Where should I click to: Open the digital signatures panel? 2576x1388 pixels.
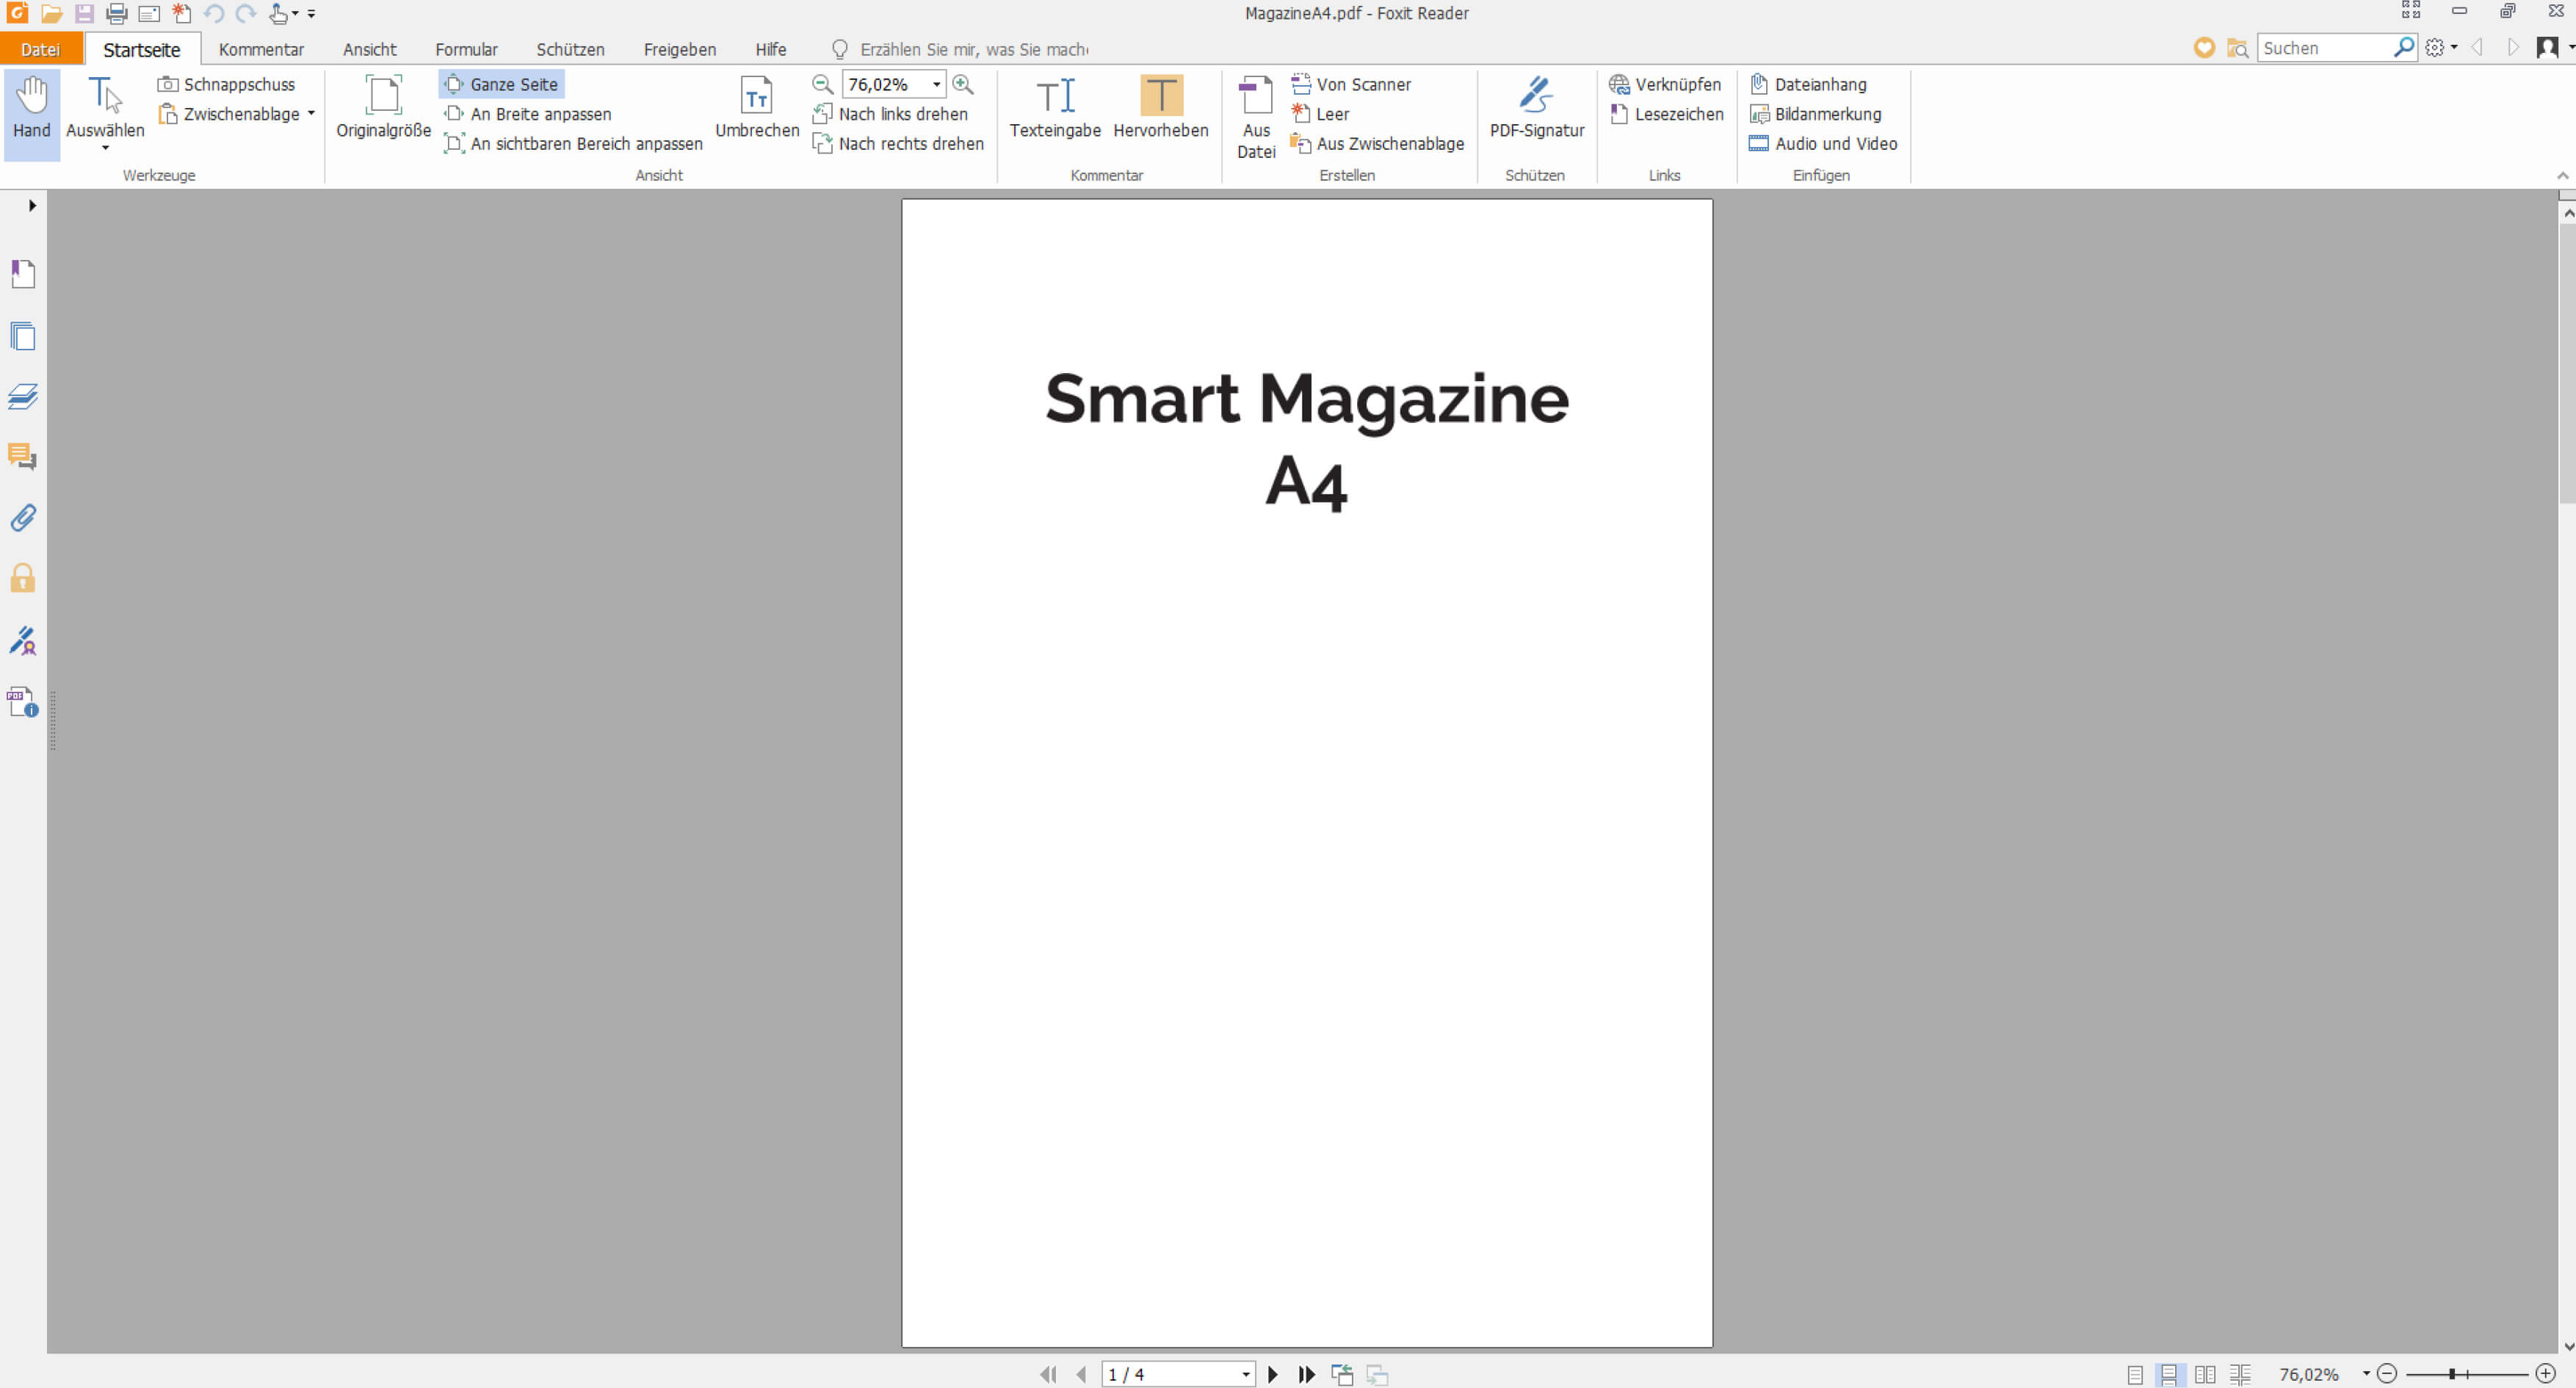23,640
